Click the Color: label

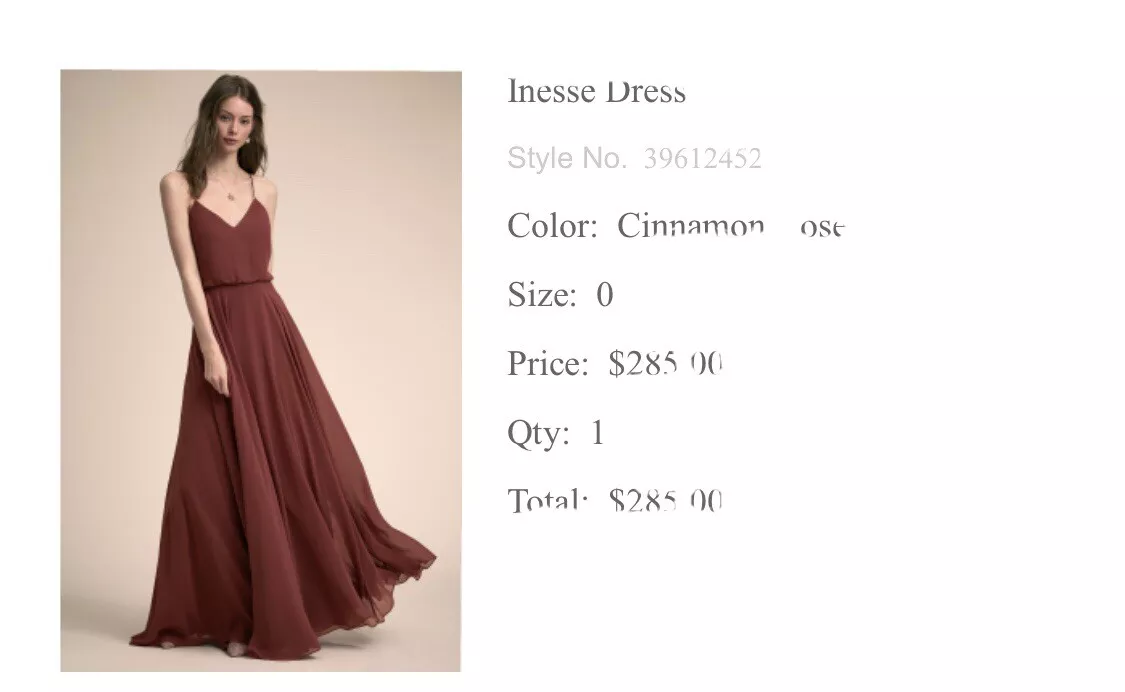coord(552,226)
